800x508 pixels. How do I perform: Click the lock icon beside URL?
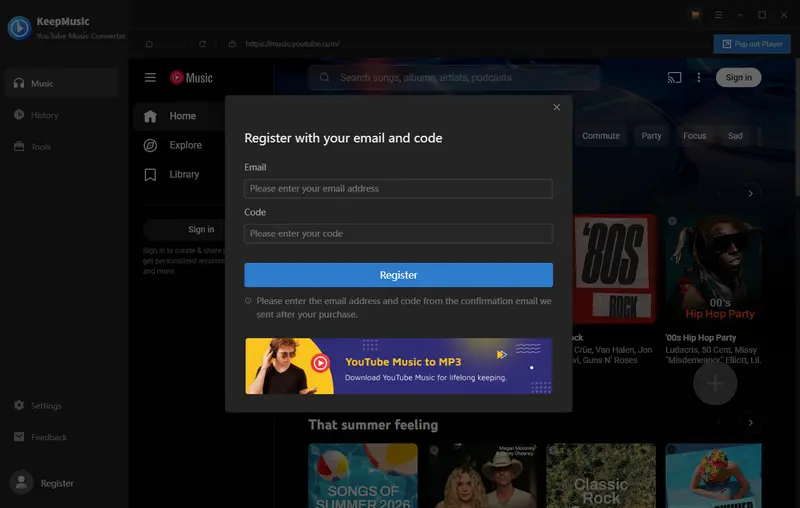232,44
